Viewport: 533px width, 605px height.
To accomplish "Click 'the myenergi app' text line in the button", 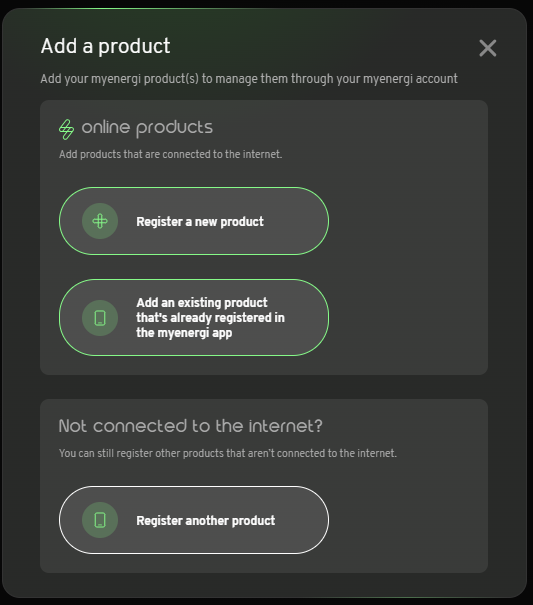I will pyautogui.click(x=184, y=333).
